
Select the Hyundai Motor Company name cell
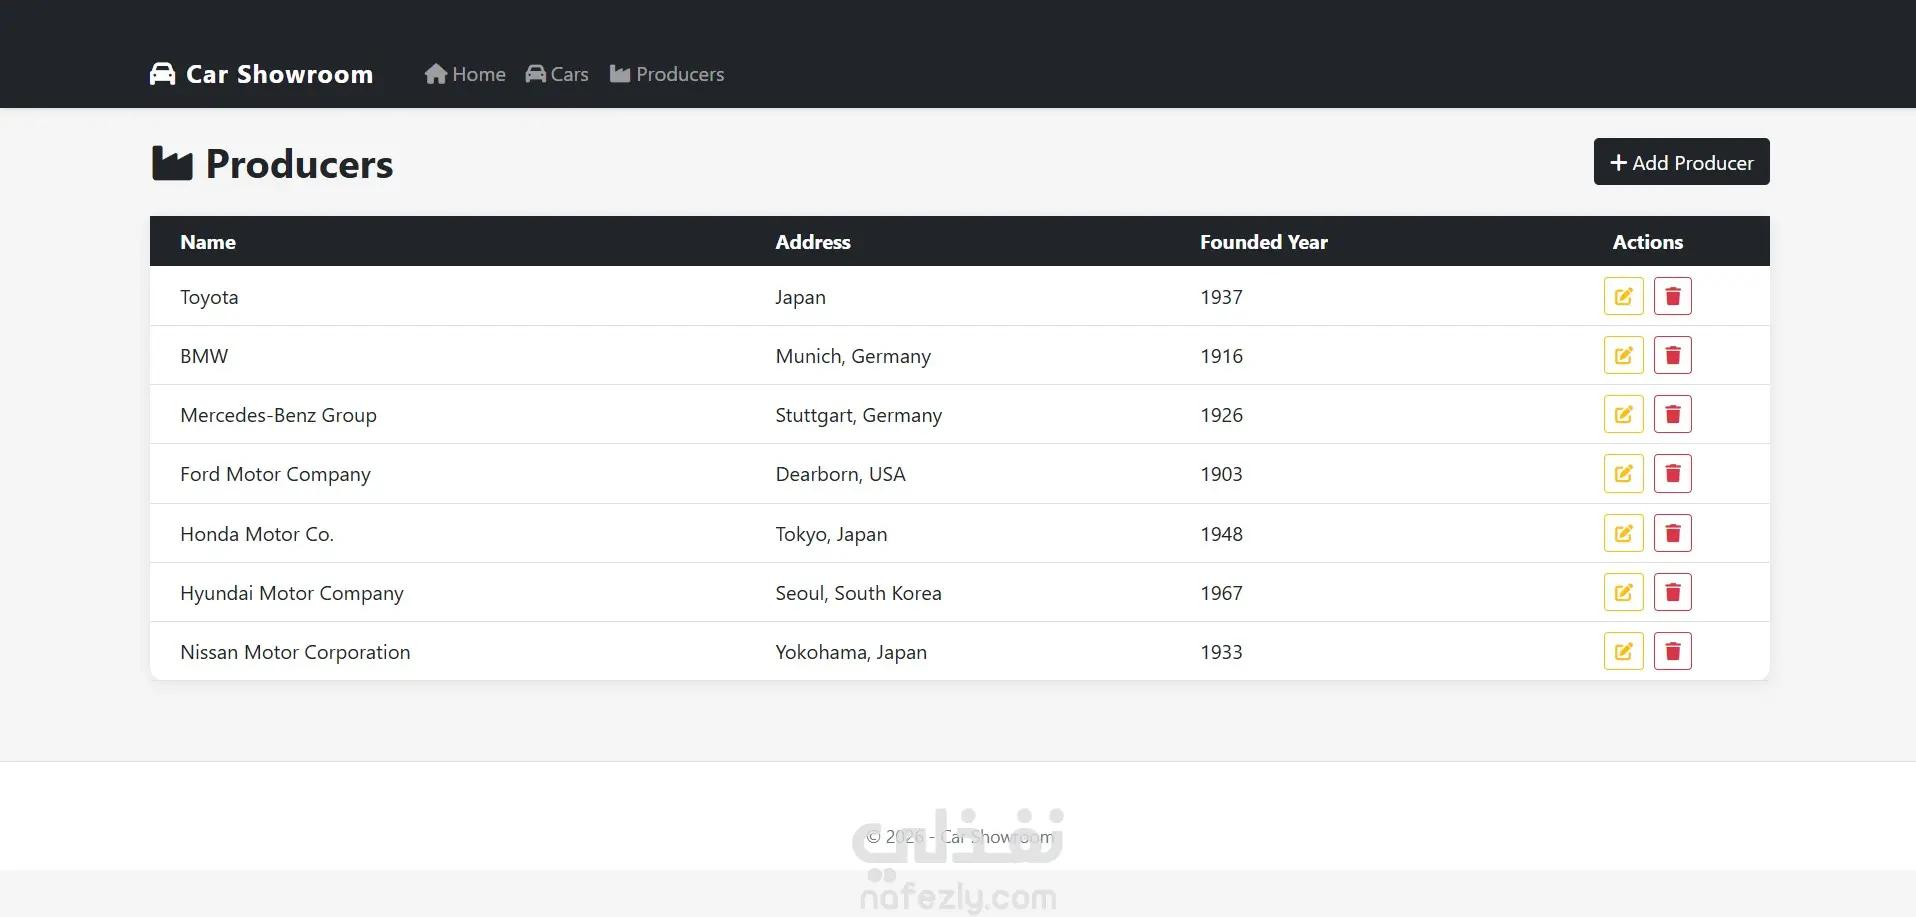coord(292,593)
